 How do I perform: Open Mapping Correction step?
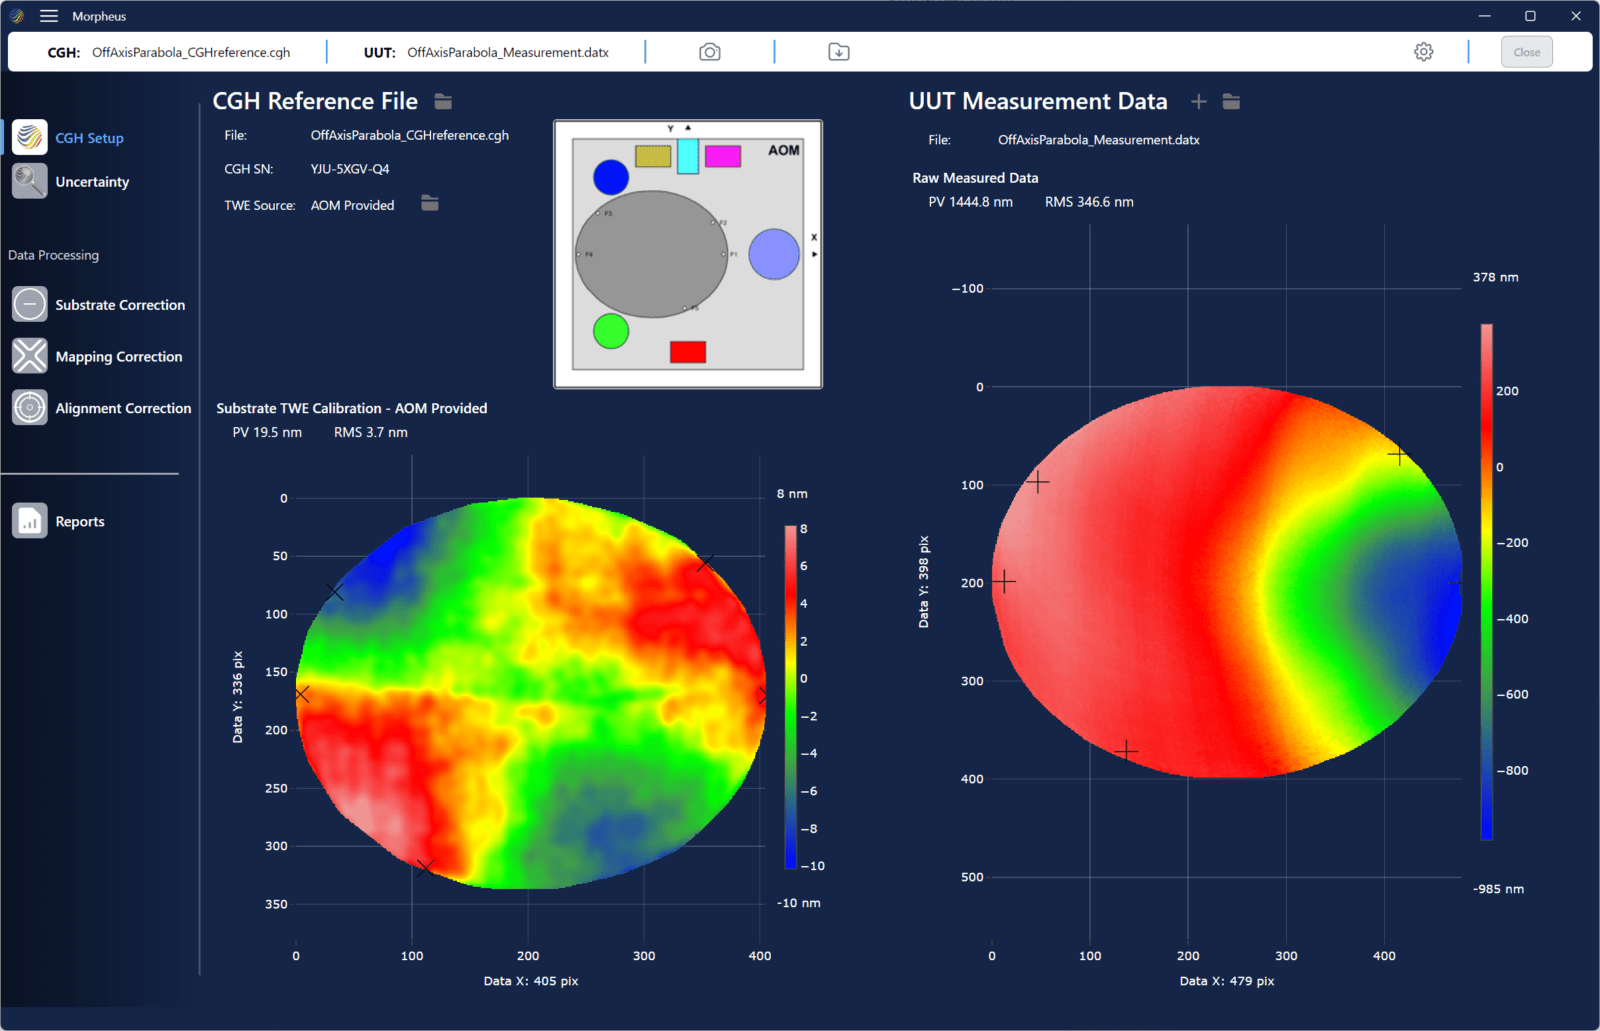[x=118, y=357]
